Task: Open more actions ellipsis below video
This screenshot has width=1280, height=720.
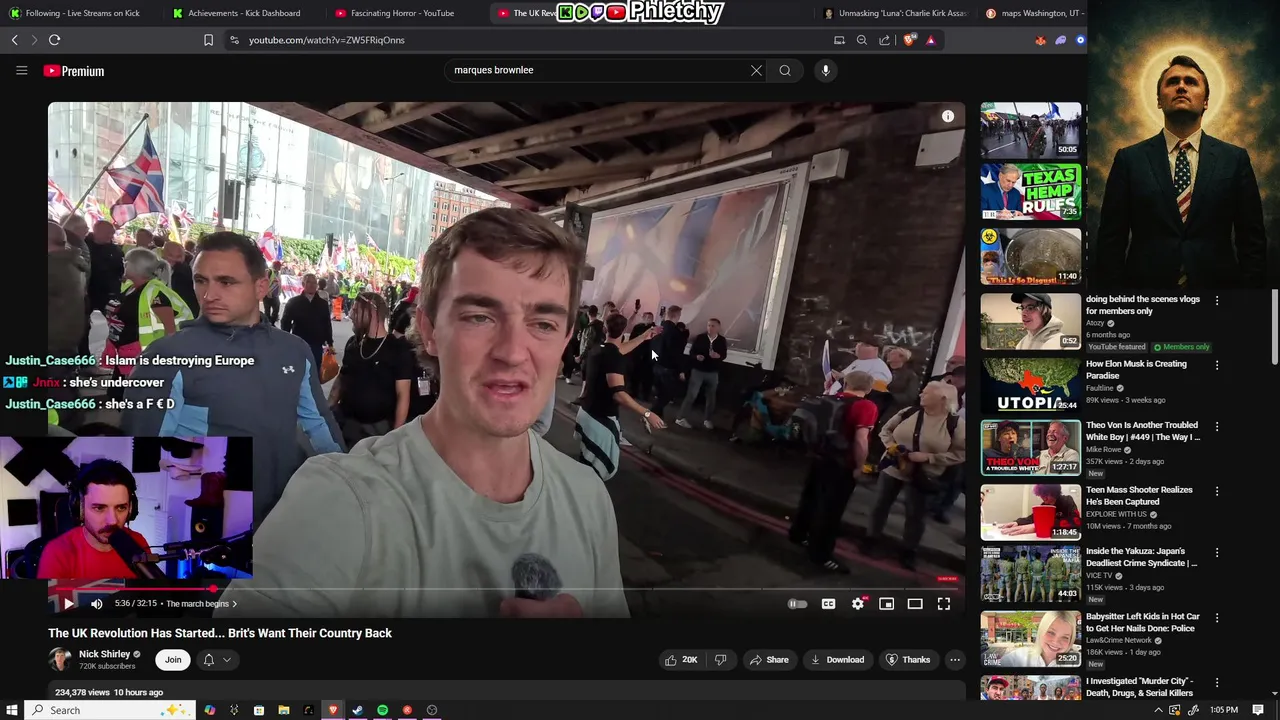Action: 955,660
